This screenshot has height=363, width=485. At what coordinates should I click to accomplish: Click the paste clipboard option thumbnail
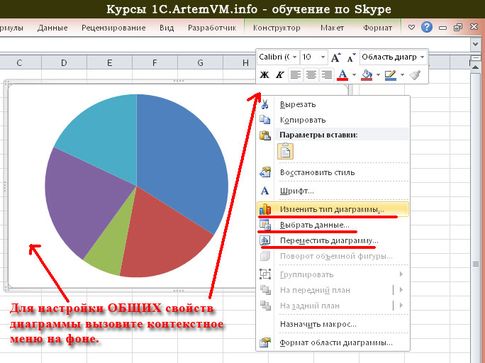point(285,151)
